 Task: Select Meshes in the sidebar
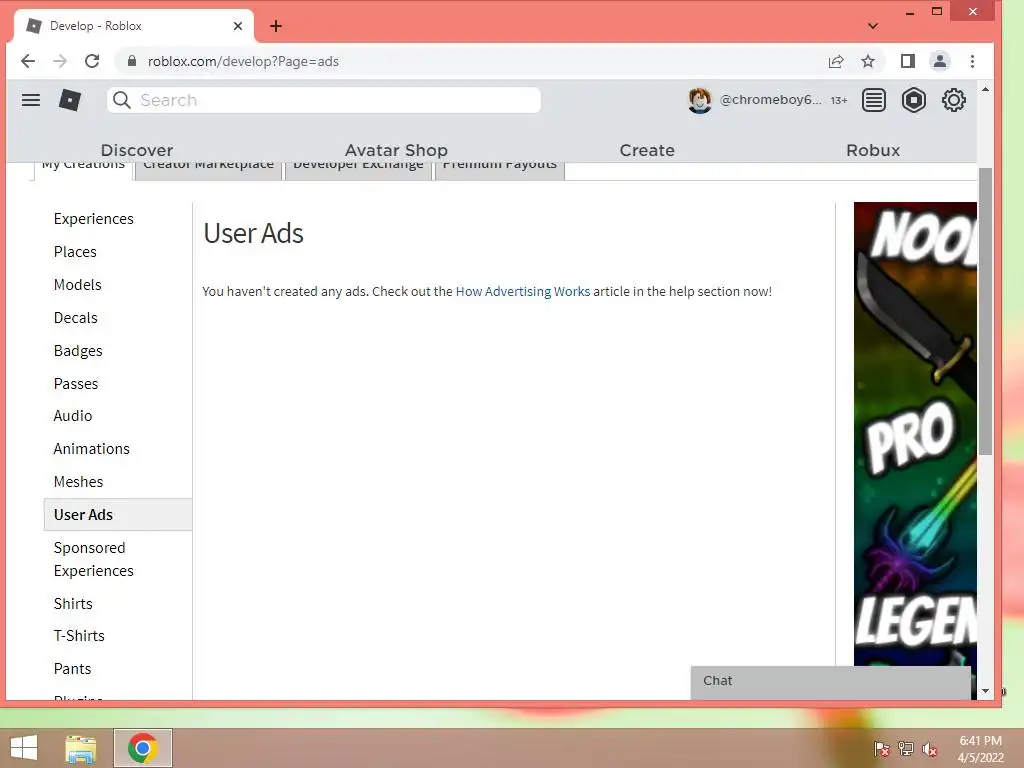(x=78, y=482)
